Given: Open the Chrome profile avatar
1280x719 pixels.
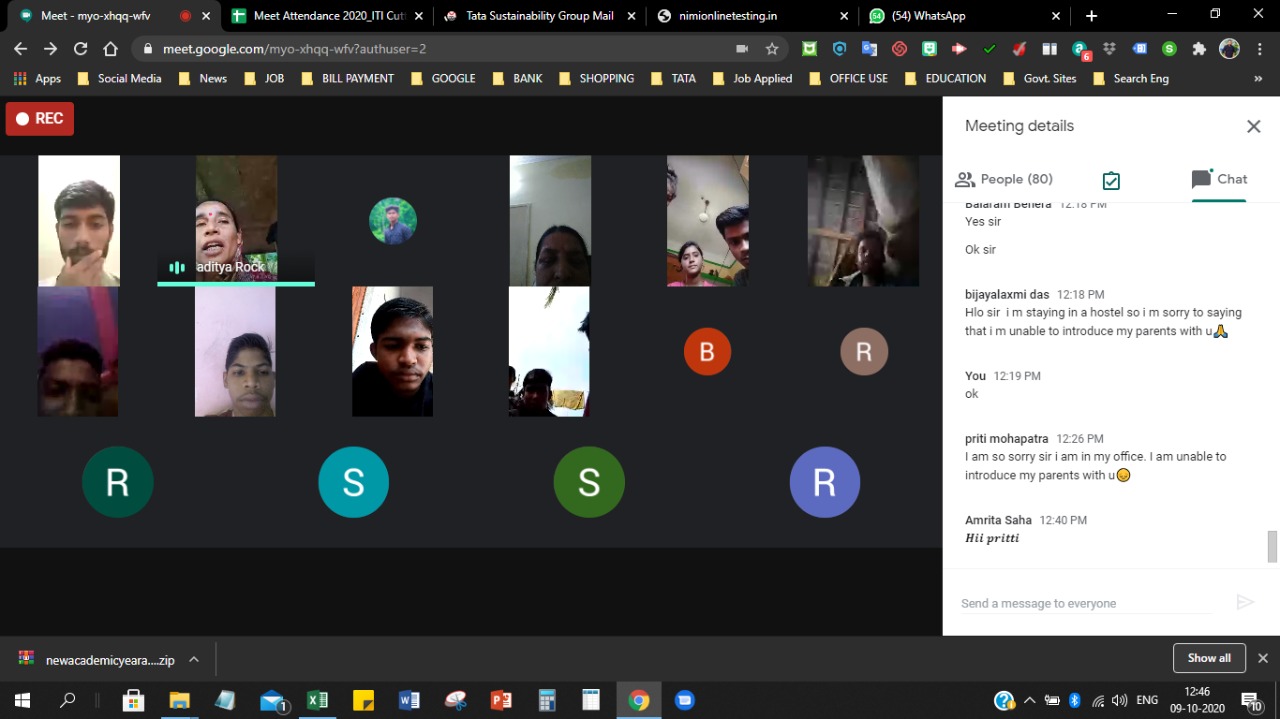Looking at the screenshot, I should (1230, 48).
